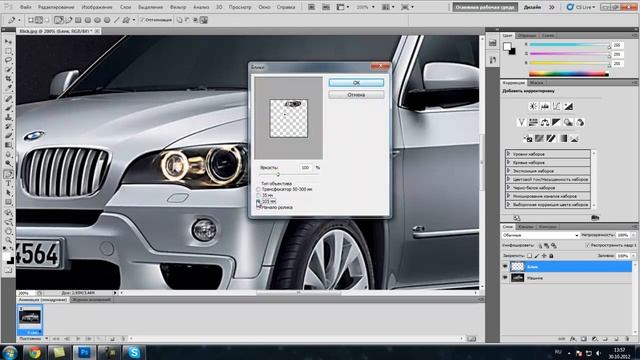This screenshot has height=360, width=640.
Task: Add a Channel Mixer adjustment
Action: (580, 122)
